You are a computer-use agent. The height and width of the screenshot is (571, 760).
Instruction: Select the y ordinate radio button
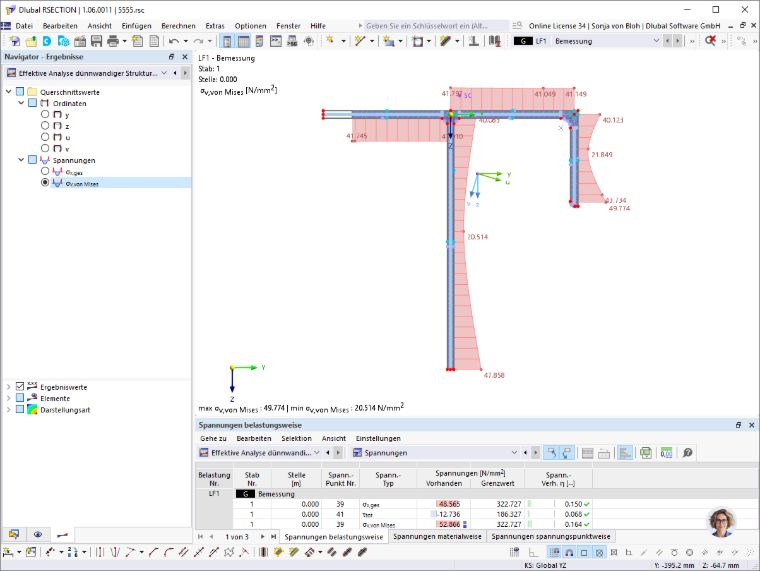click(45, 114)
